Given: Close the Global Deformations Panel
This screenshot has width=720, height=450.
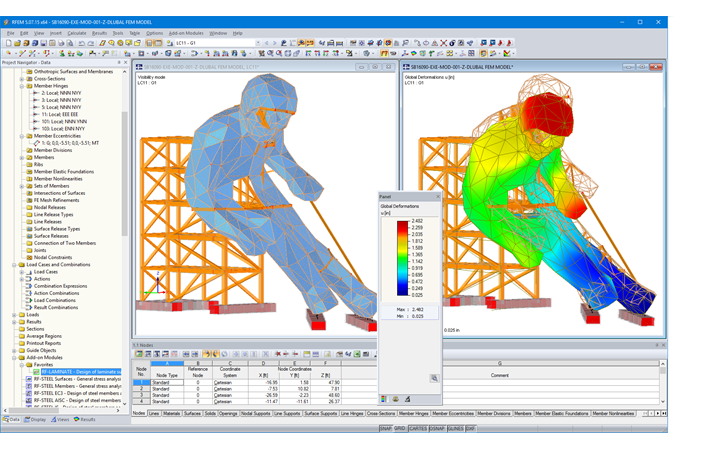Looking at the screenshot, I should 438,197.
